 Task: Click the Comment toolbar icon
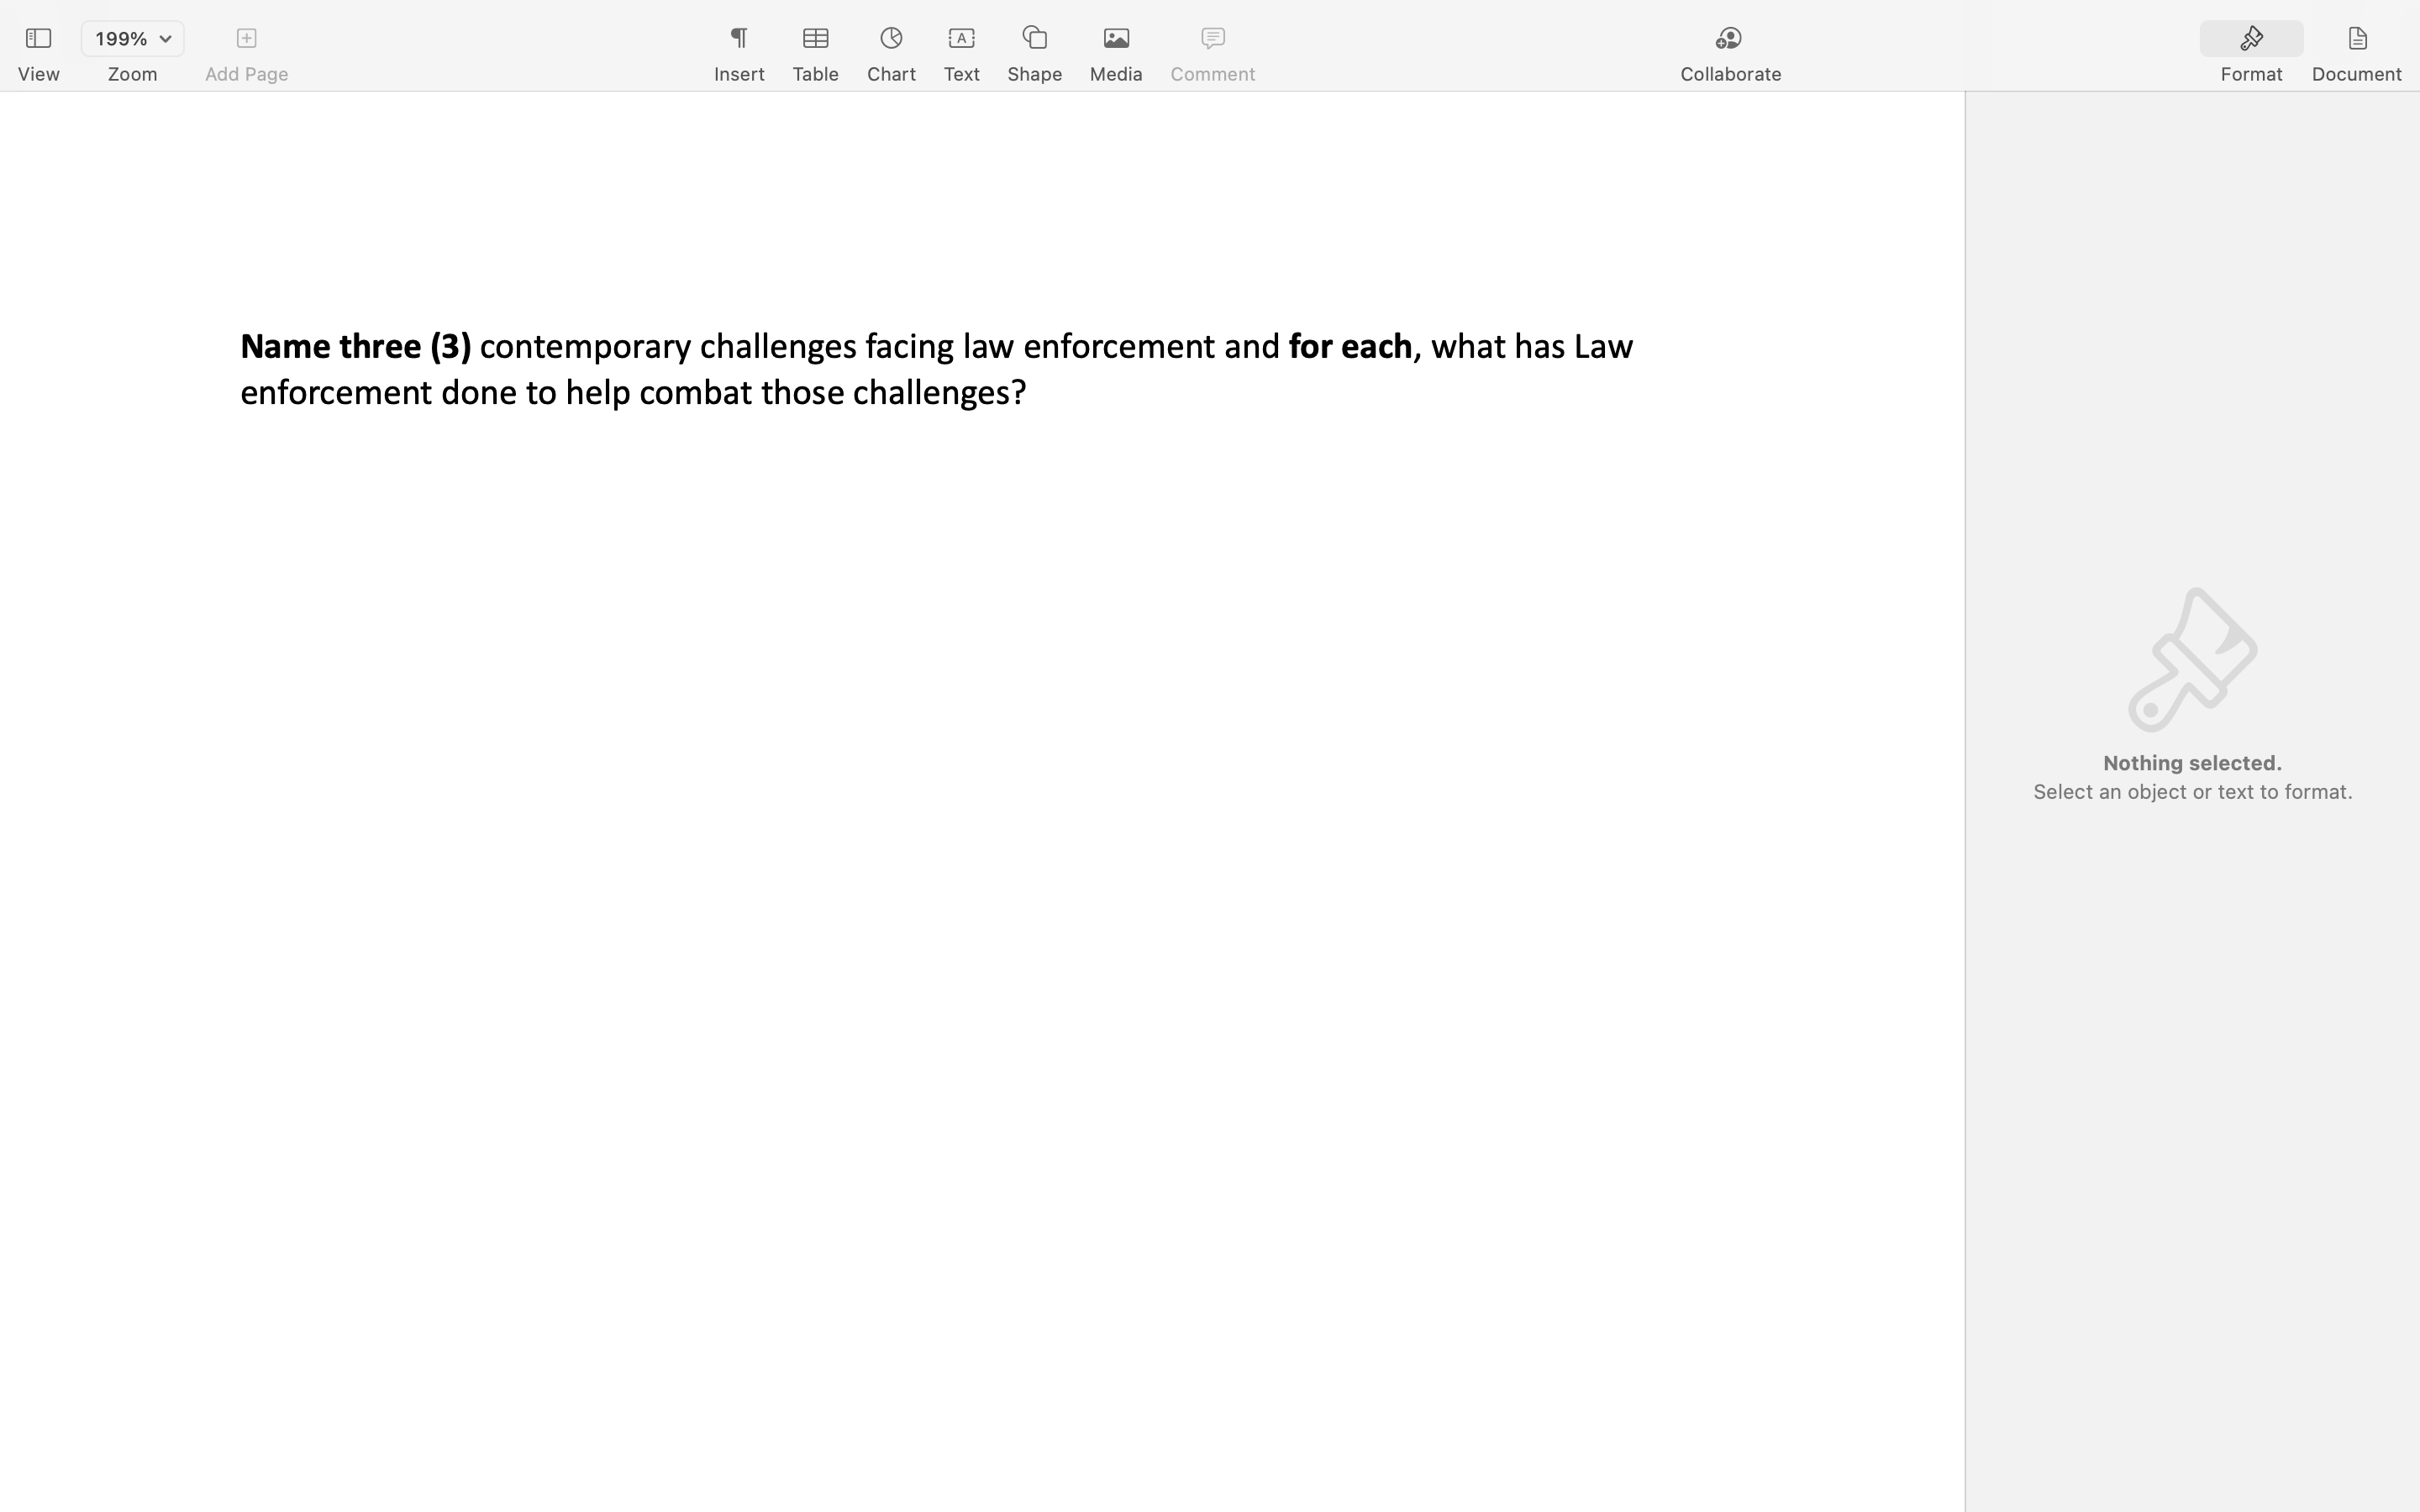1212,38
